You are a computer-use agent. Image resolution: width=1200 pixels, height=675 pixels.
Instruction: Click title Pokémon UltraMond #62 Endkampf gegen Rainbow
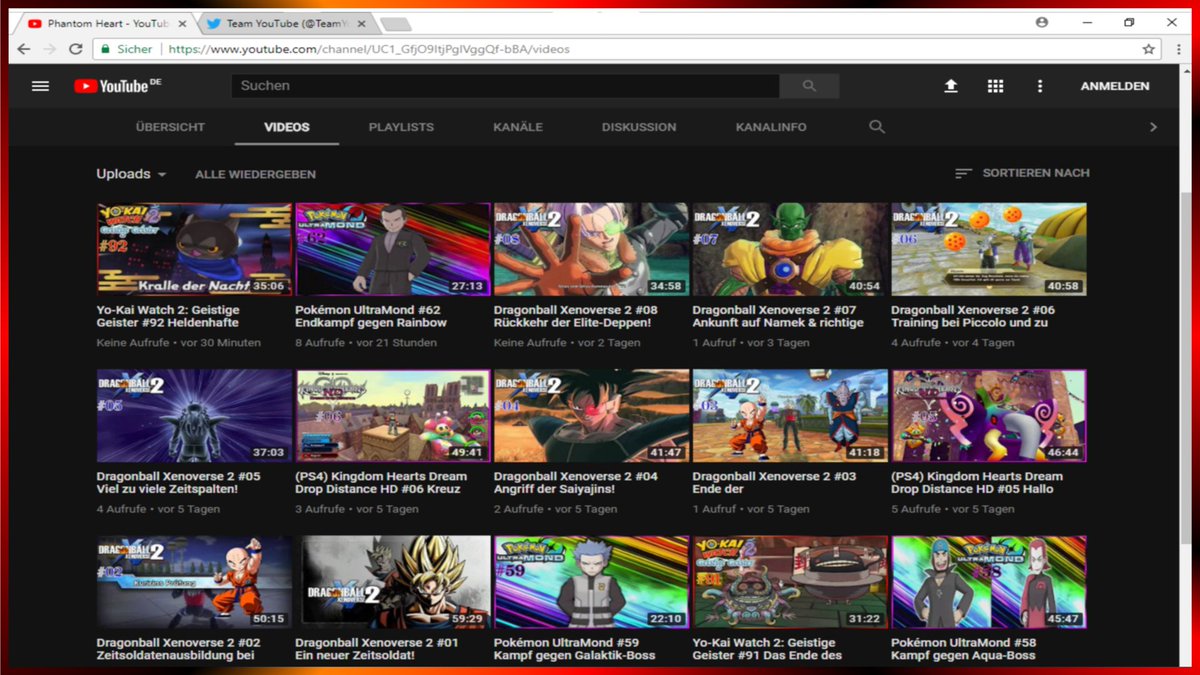pos(371,316)
